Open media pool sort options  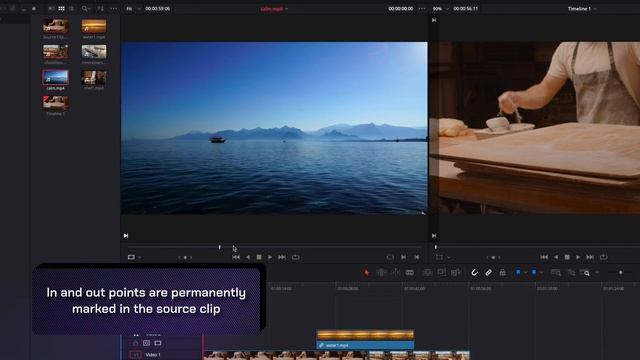100,9
